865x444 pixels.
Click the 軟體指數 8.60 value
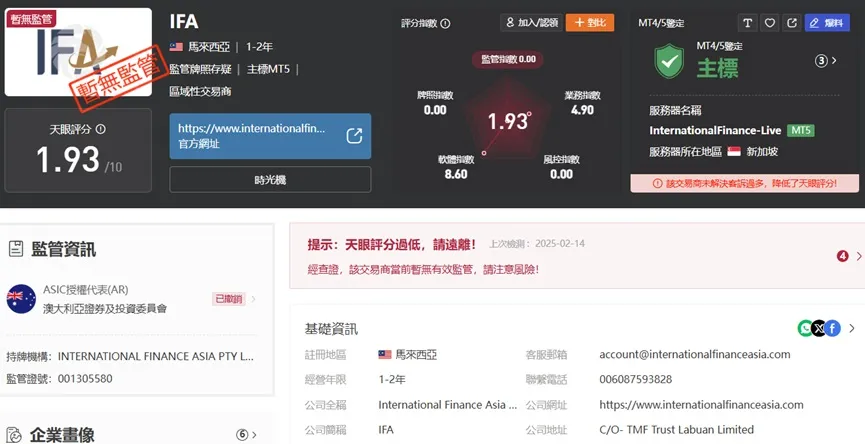coord(456,174)
